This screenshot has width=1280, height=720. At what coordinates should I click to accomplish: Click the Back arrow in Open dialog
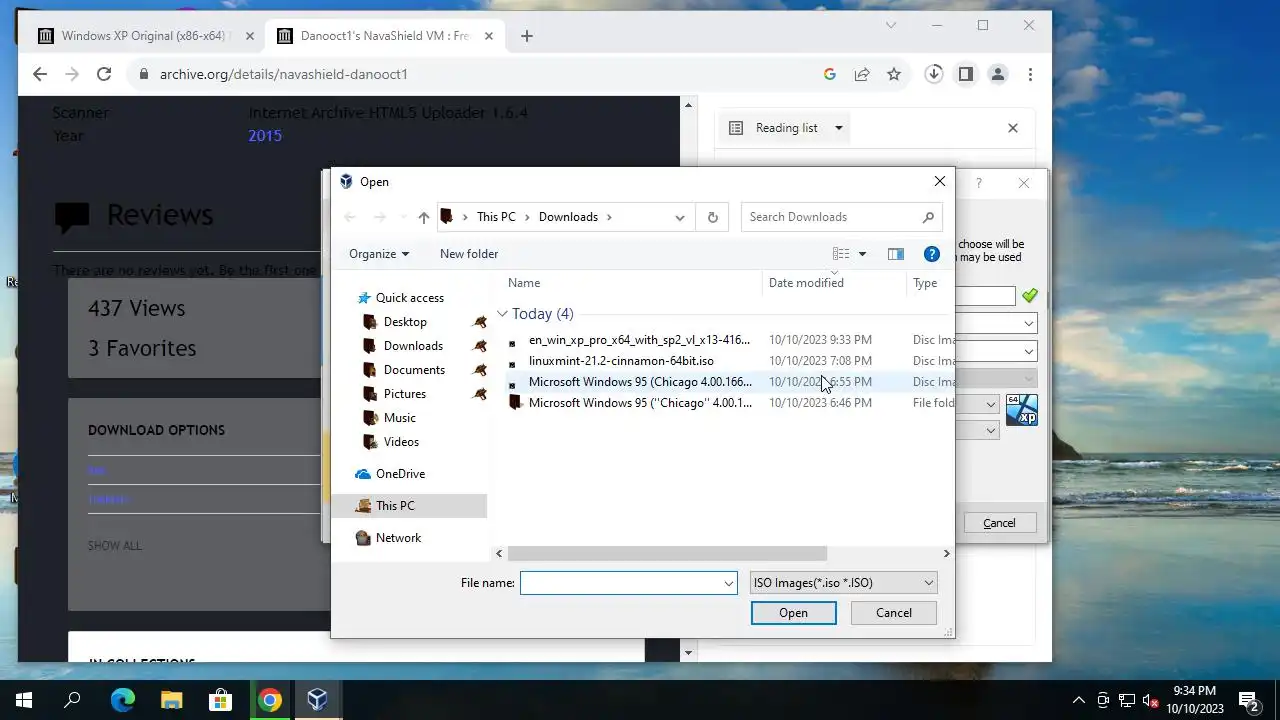coord(350,217)
